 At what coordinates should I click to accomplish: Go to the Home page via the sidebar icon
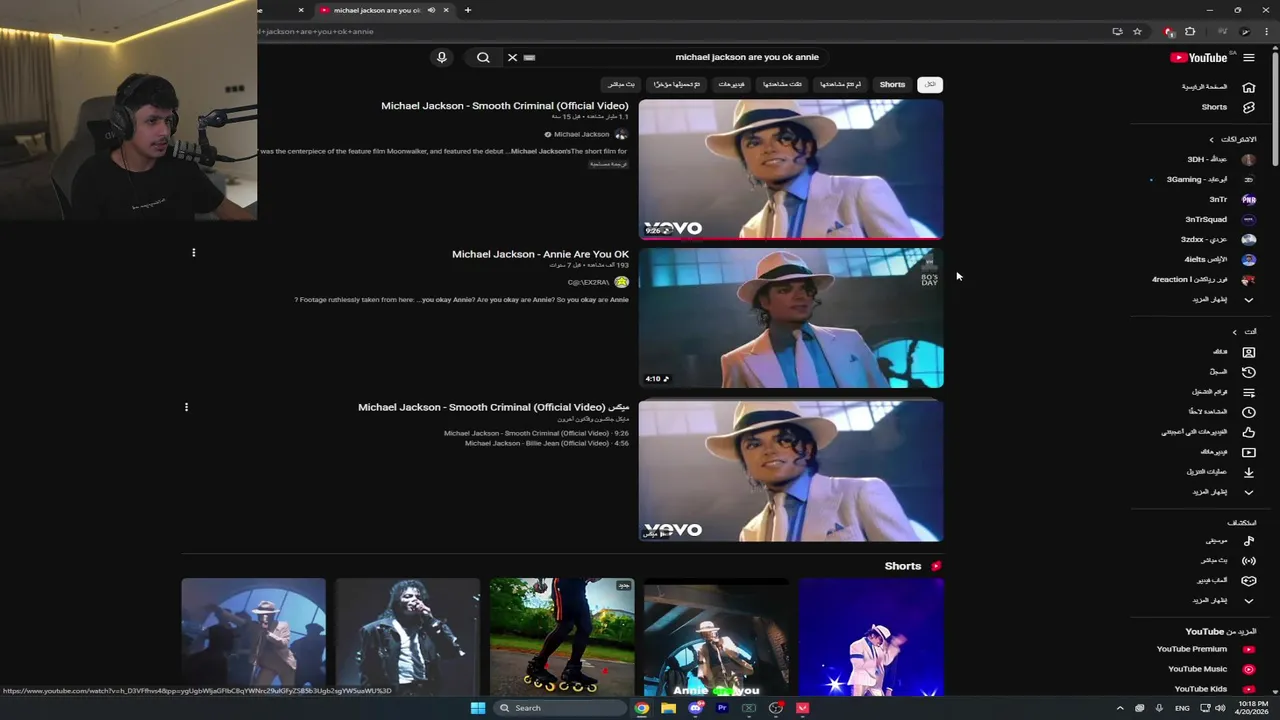1248,87
